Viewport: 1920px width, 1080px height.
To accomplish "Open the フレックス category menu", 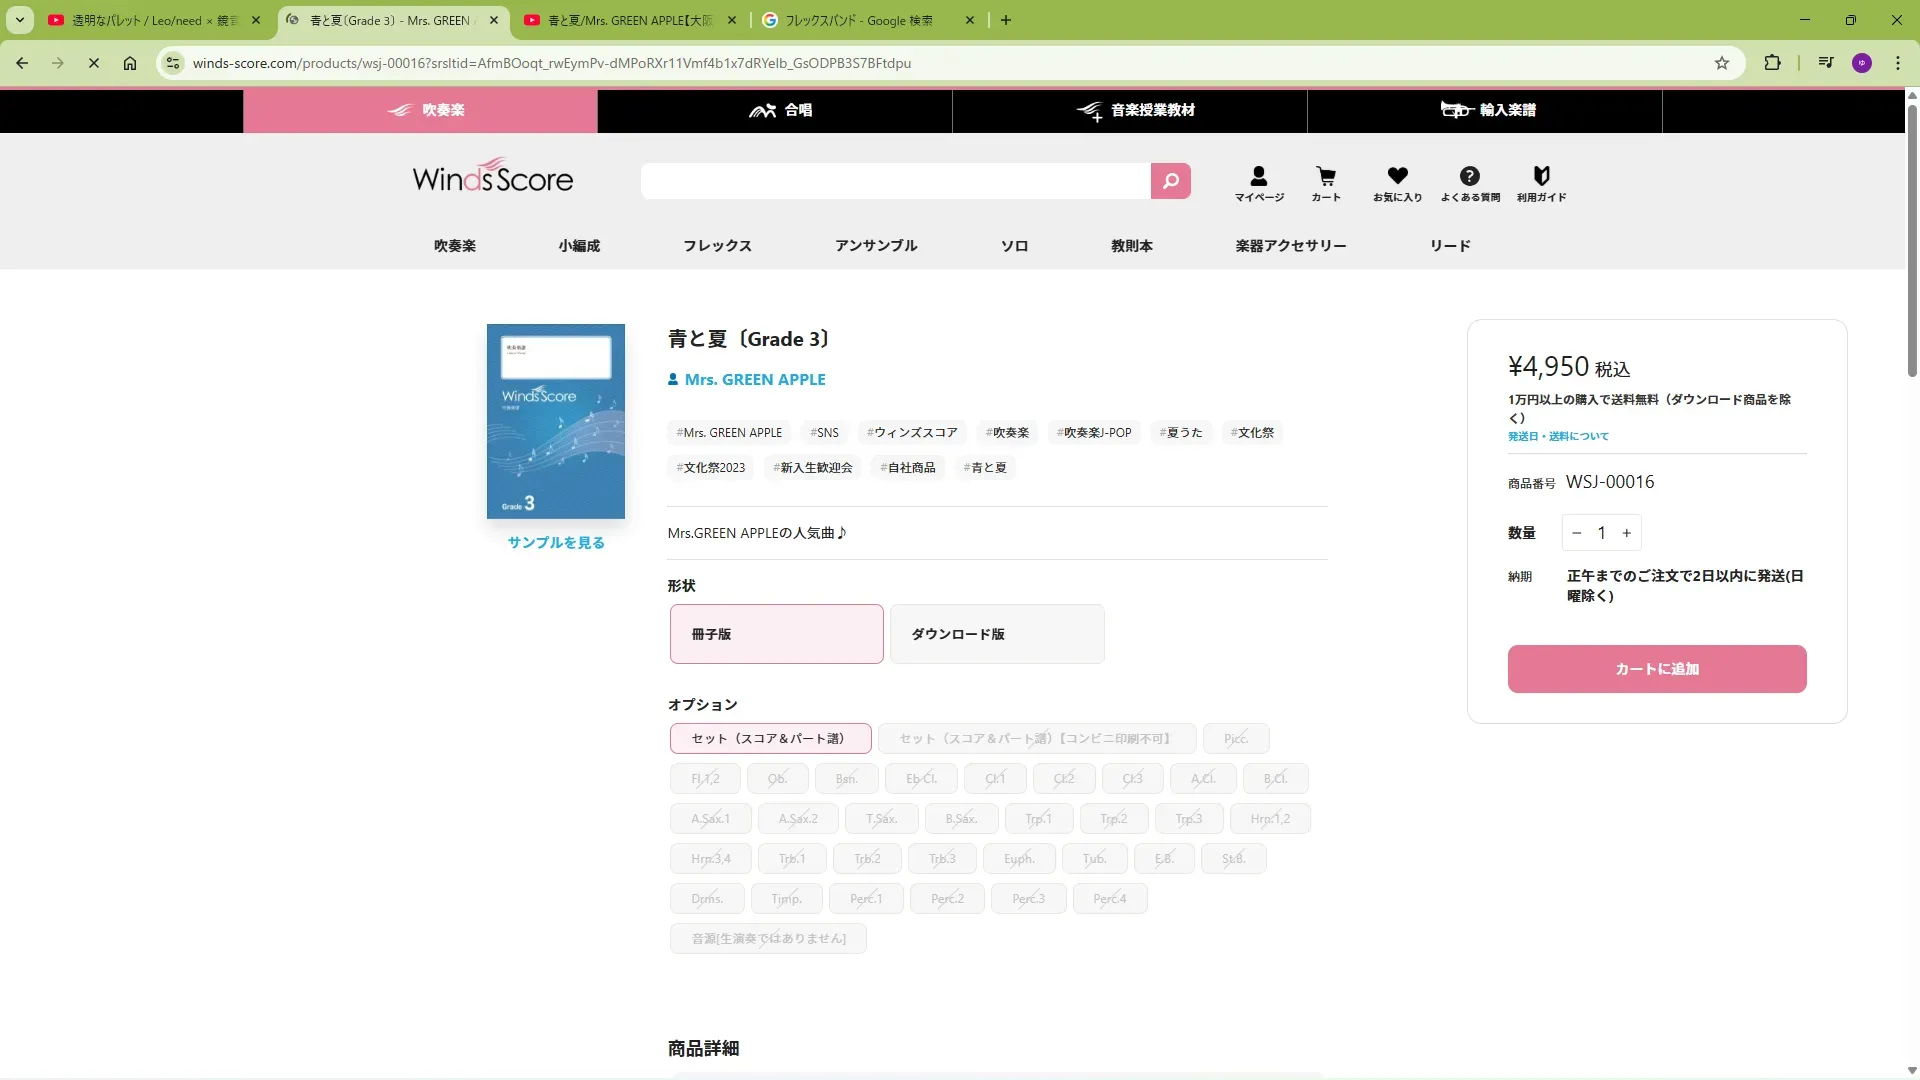I will point(717,246).
